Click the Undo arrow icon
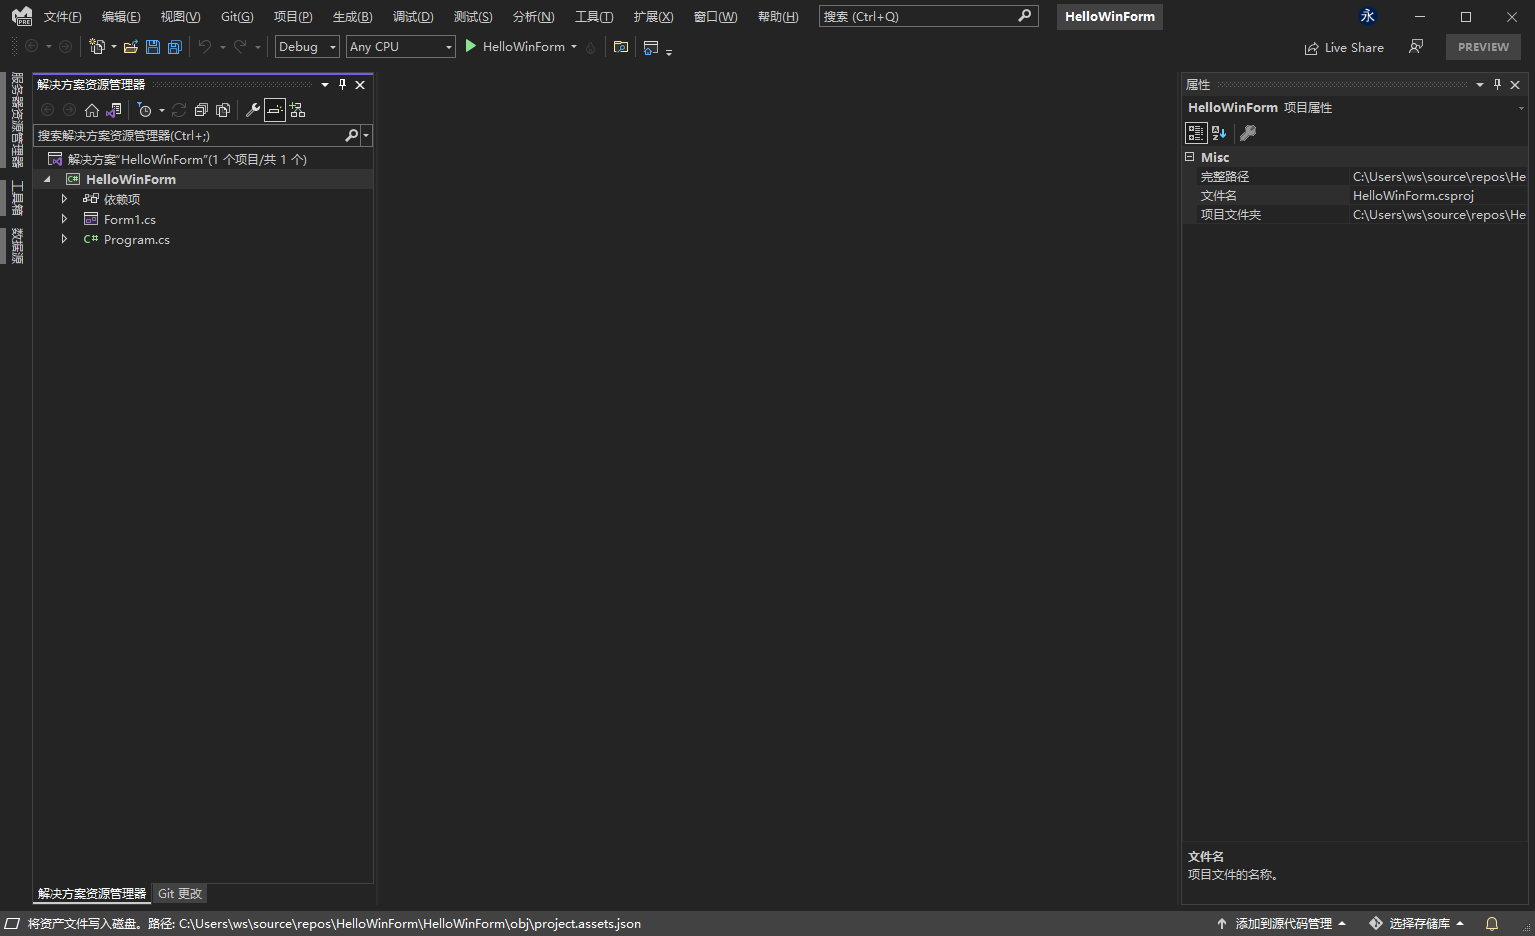Viewport: 1535px width, 936px height. [x=205, y=47]
